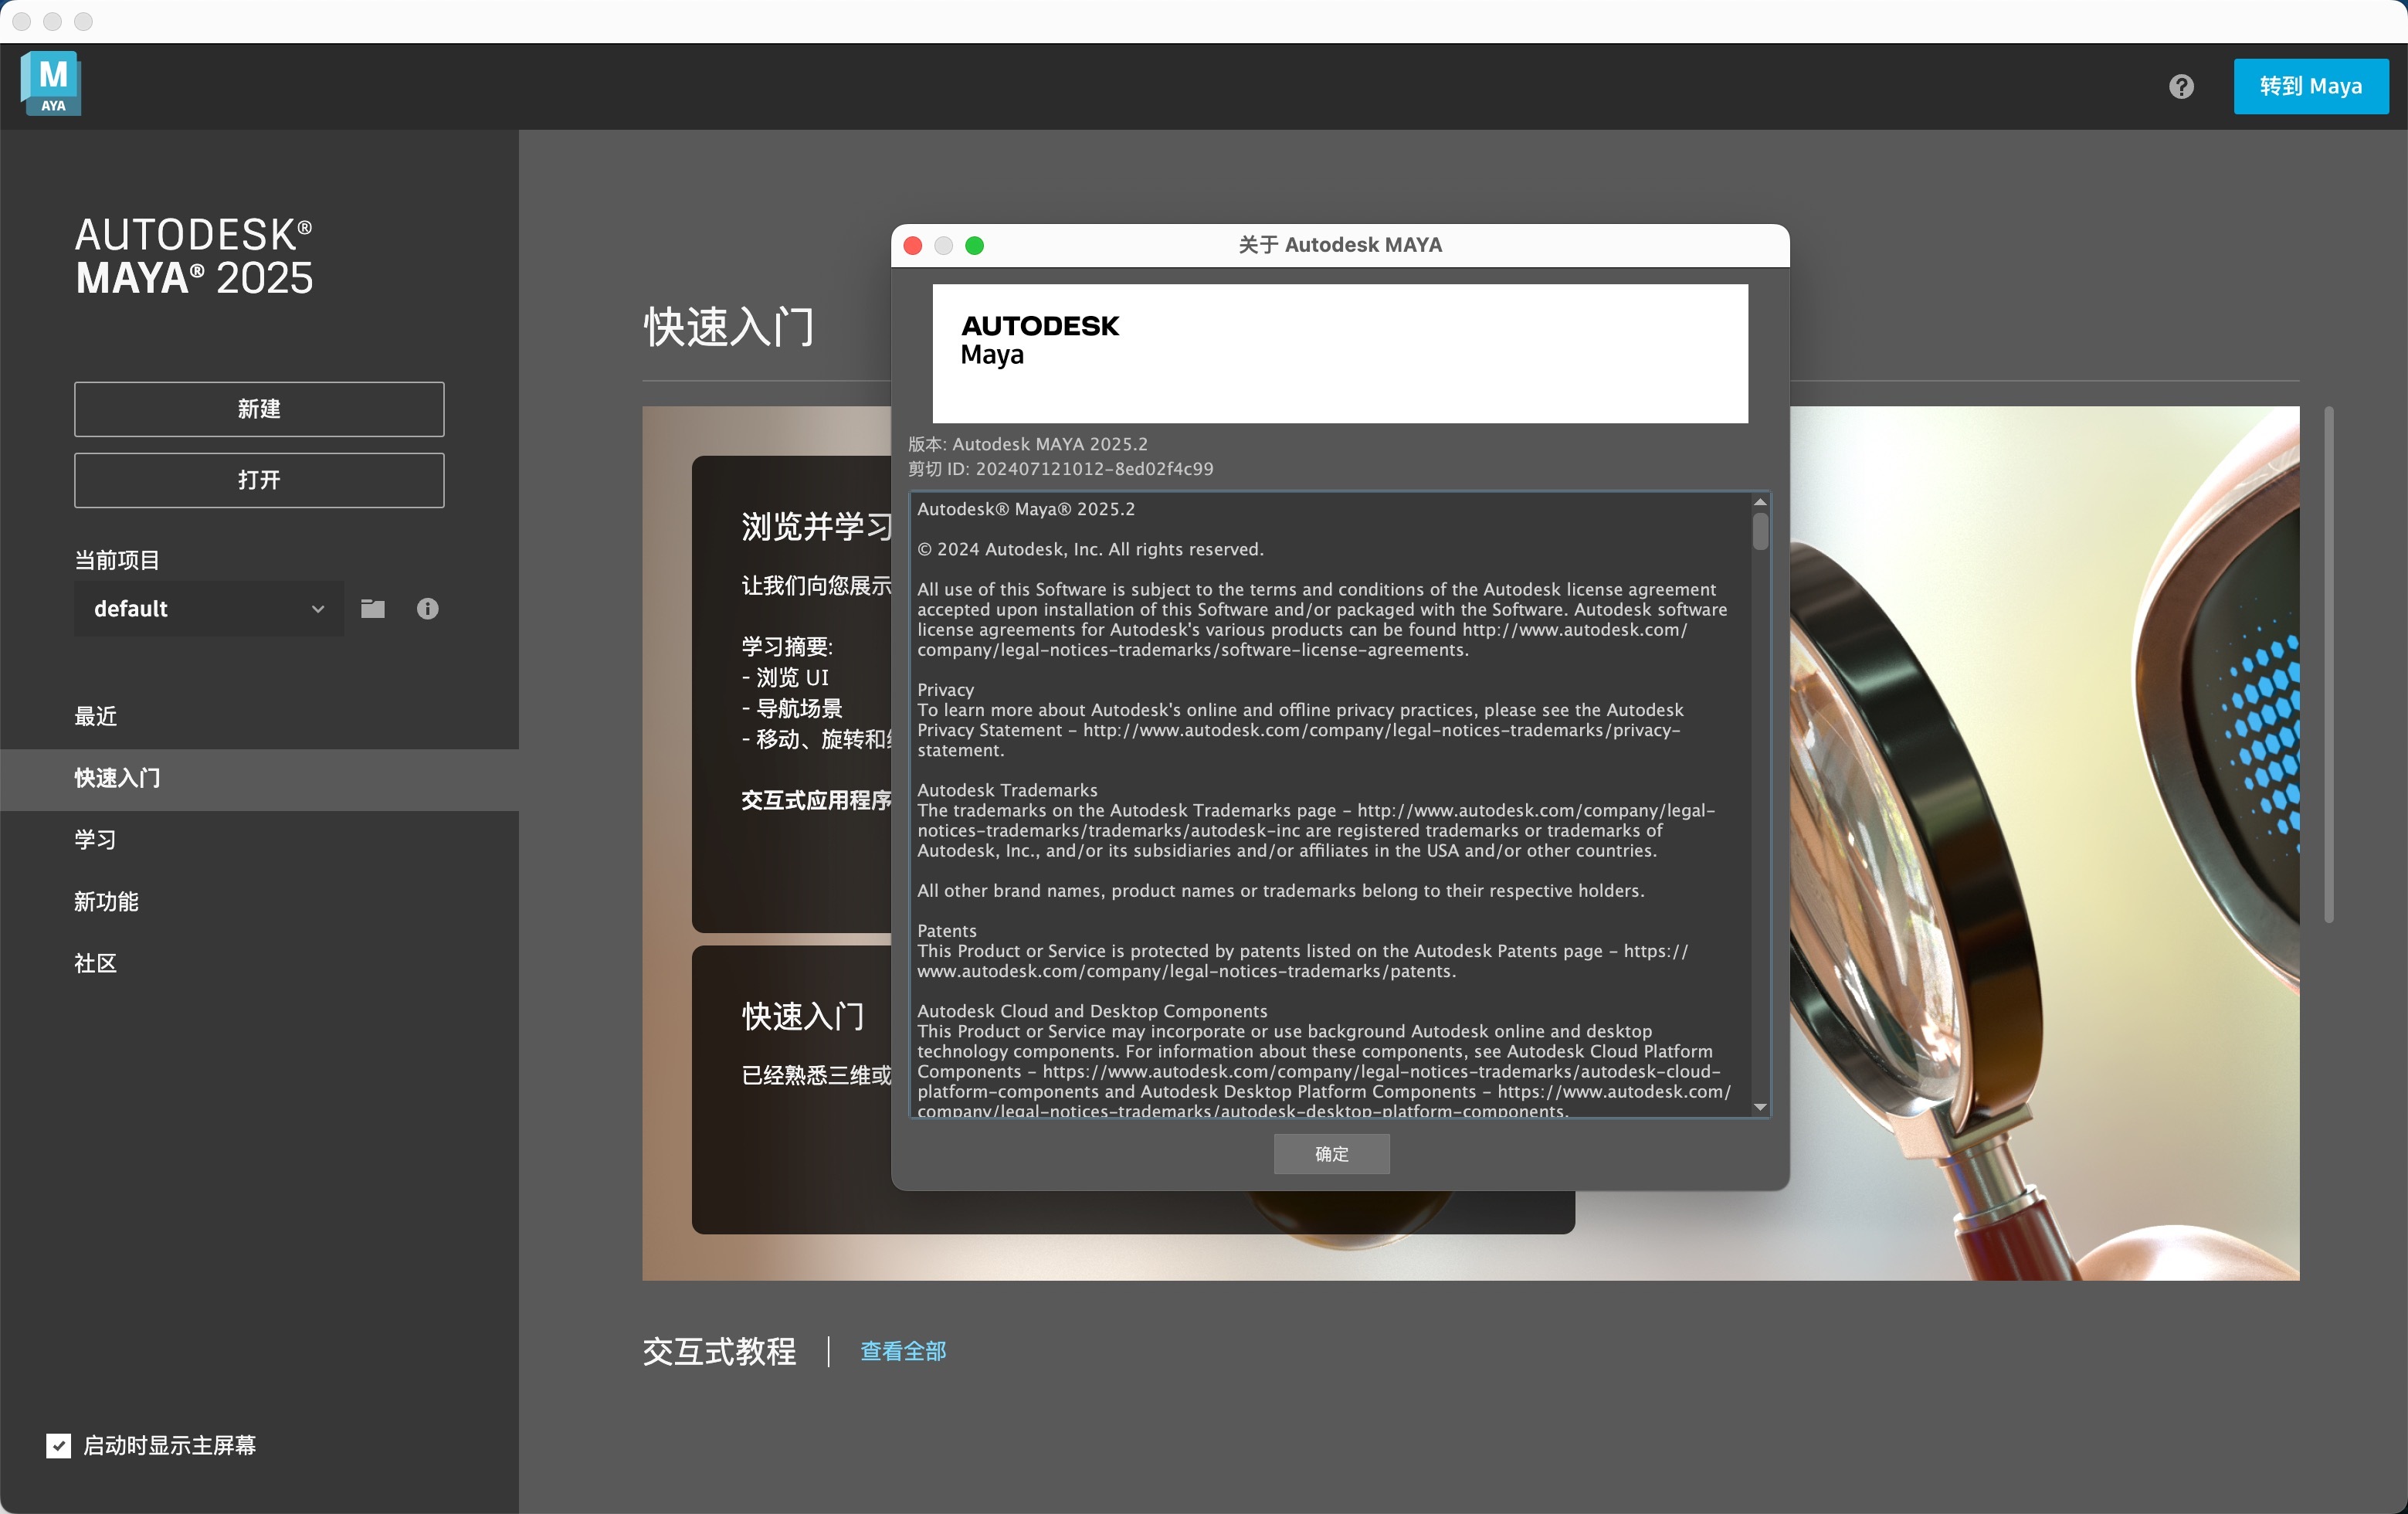Click the license text scrollbar up arrow
The image size is (2408, 1514).
(x=1760, y=502)
